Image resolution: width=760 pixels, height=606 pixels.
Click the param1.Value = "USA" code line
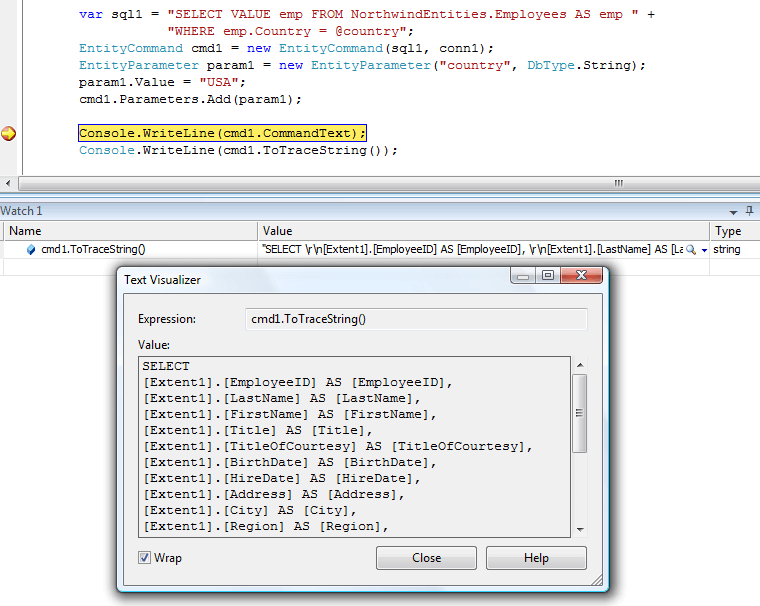(162, 82)
